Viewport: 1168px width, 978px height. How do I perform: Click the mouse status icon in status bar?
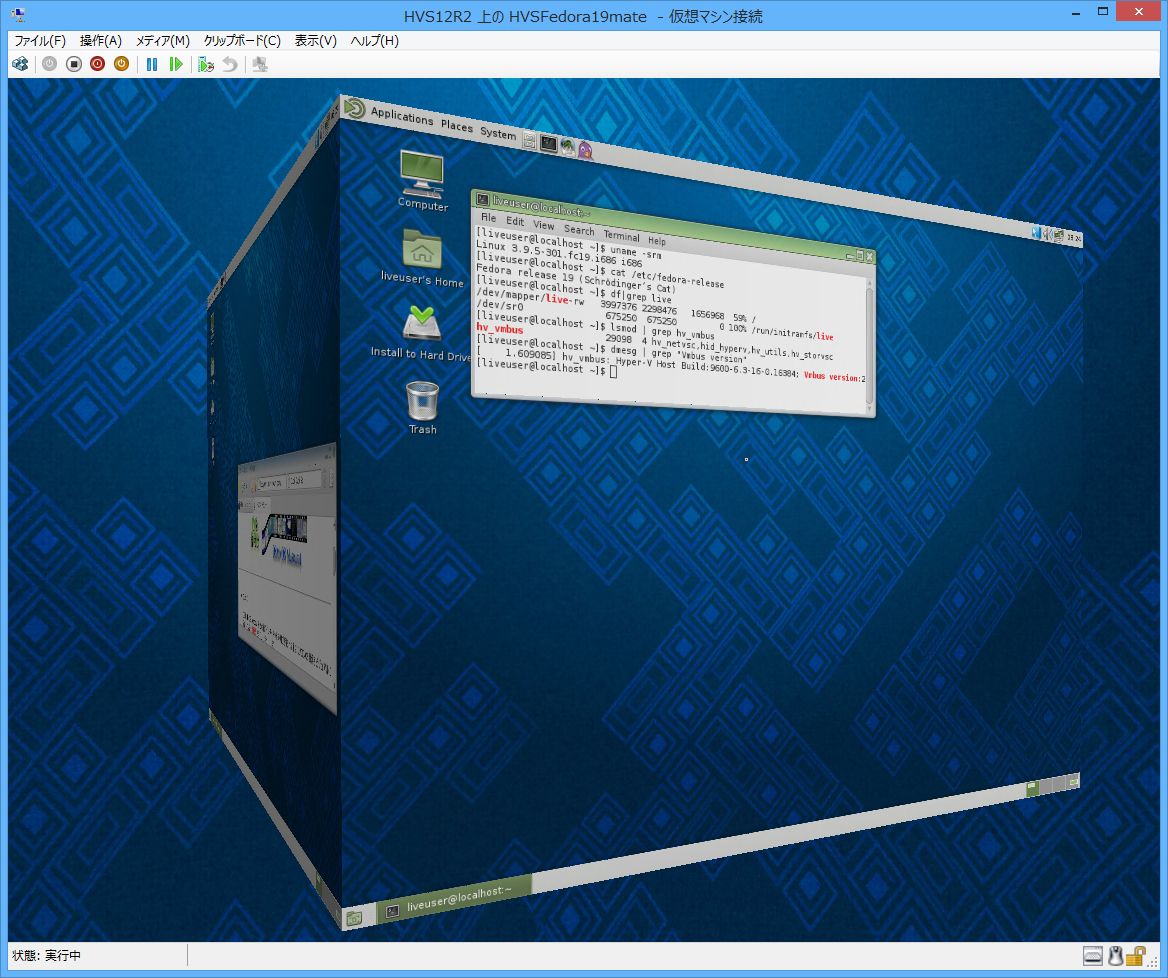tap(1115, 955)
